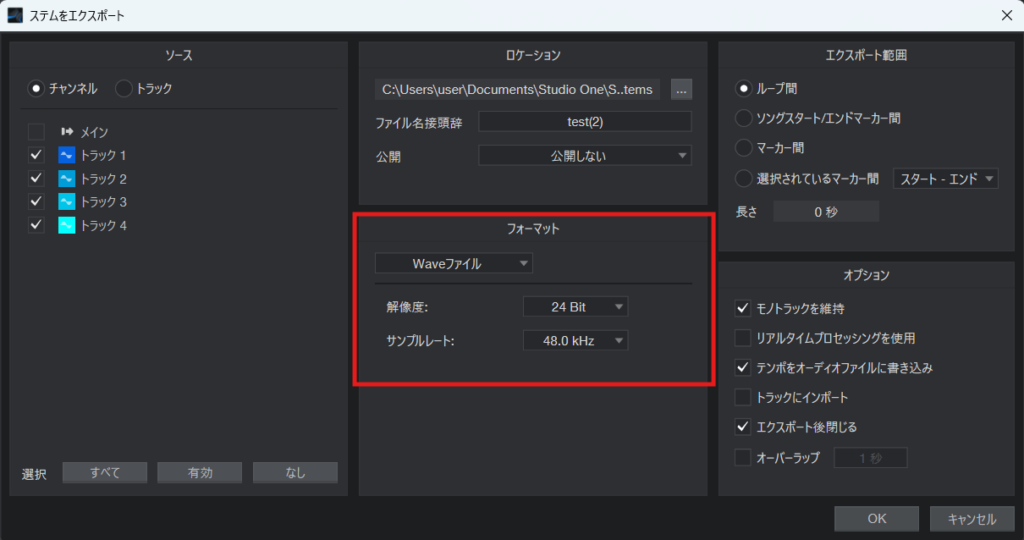Close the ステムをエクスポート dialog
Image resolution: width=1024 pixels, height=540 pixels.
(x=1007, y=15)
